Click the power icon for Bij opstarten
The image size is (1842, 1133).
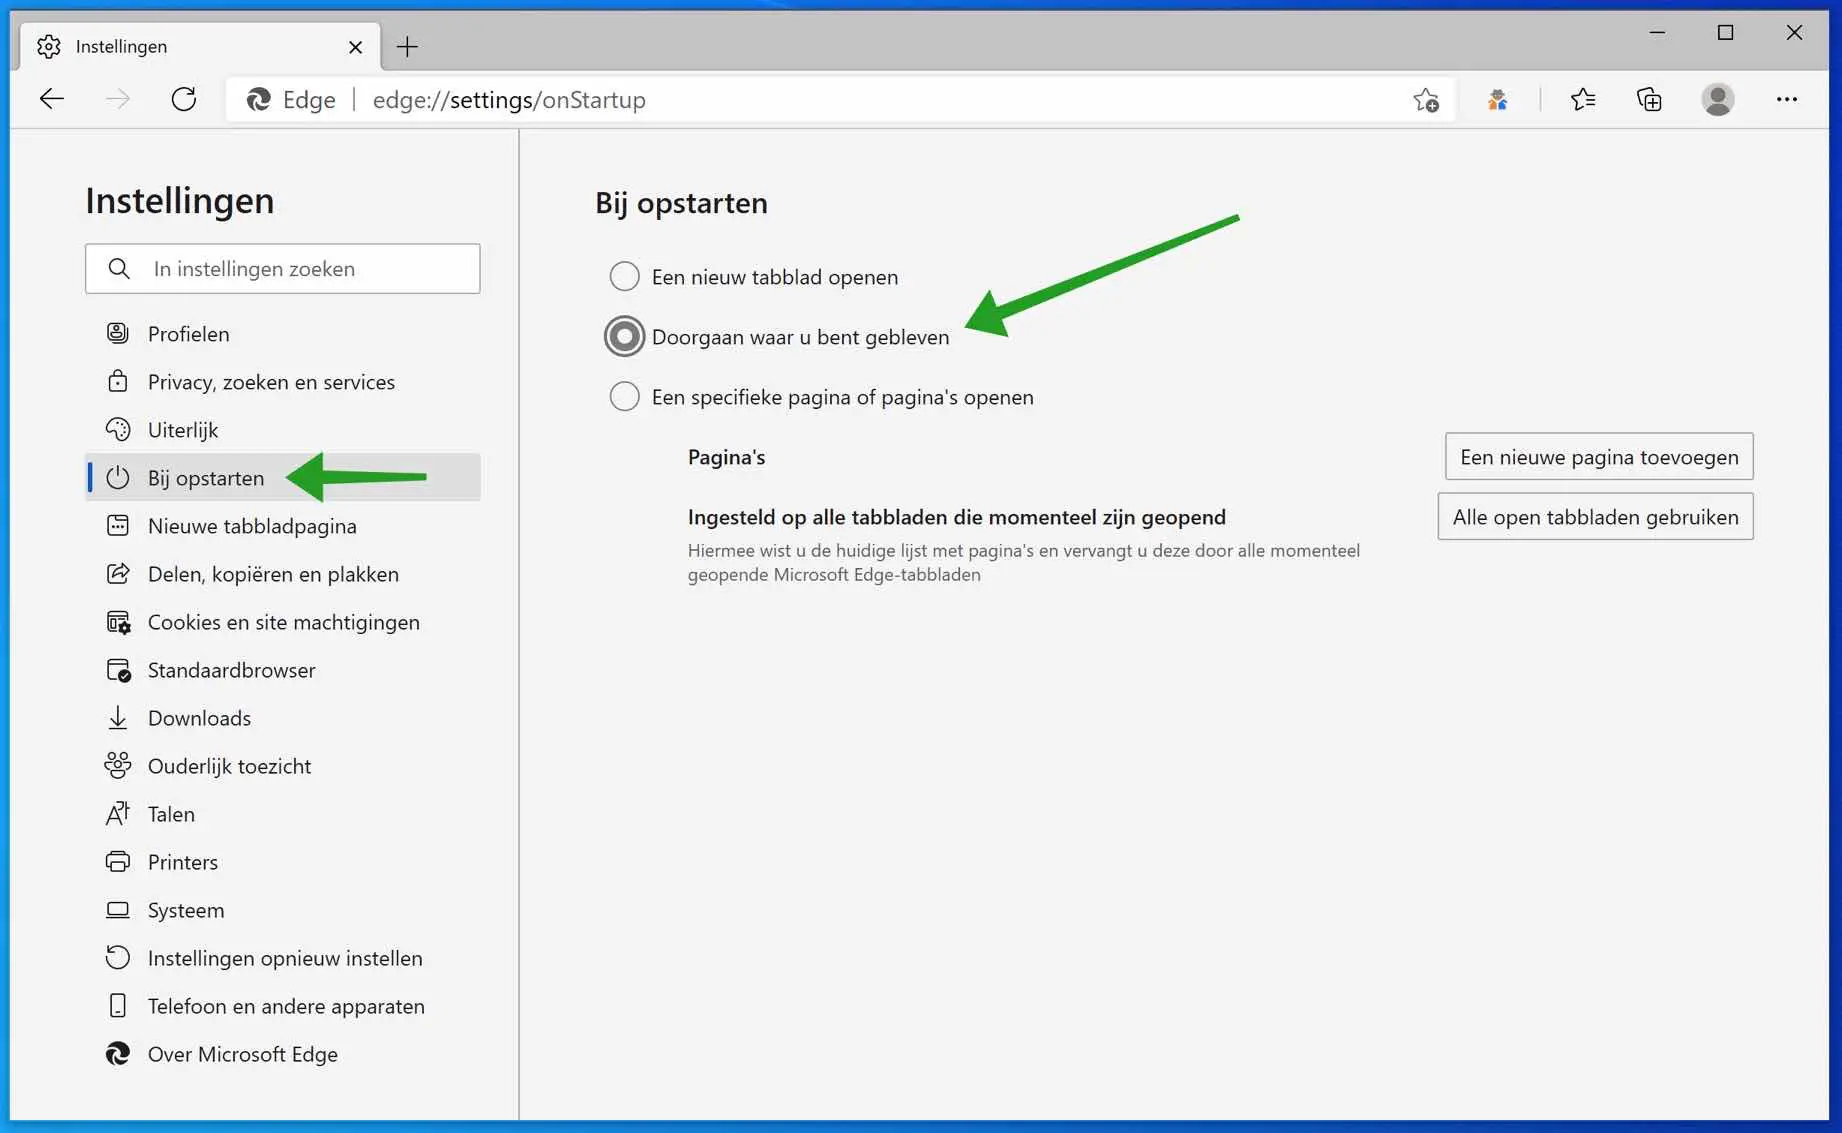118,477
